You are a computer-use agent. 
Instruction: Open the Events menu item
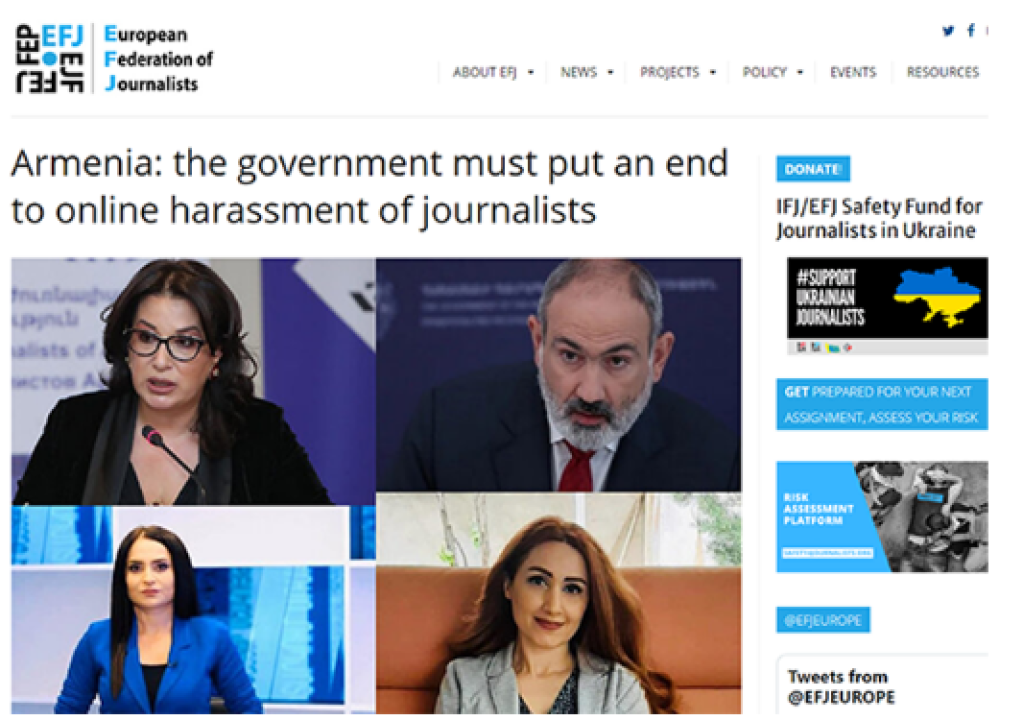tap(853, 72)
